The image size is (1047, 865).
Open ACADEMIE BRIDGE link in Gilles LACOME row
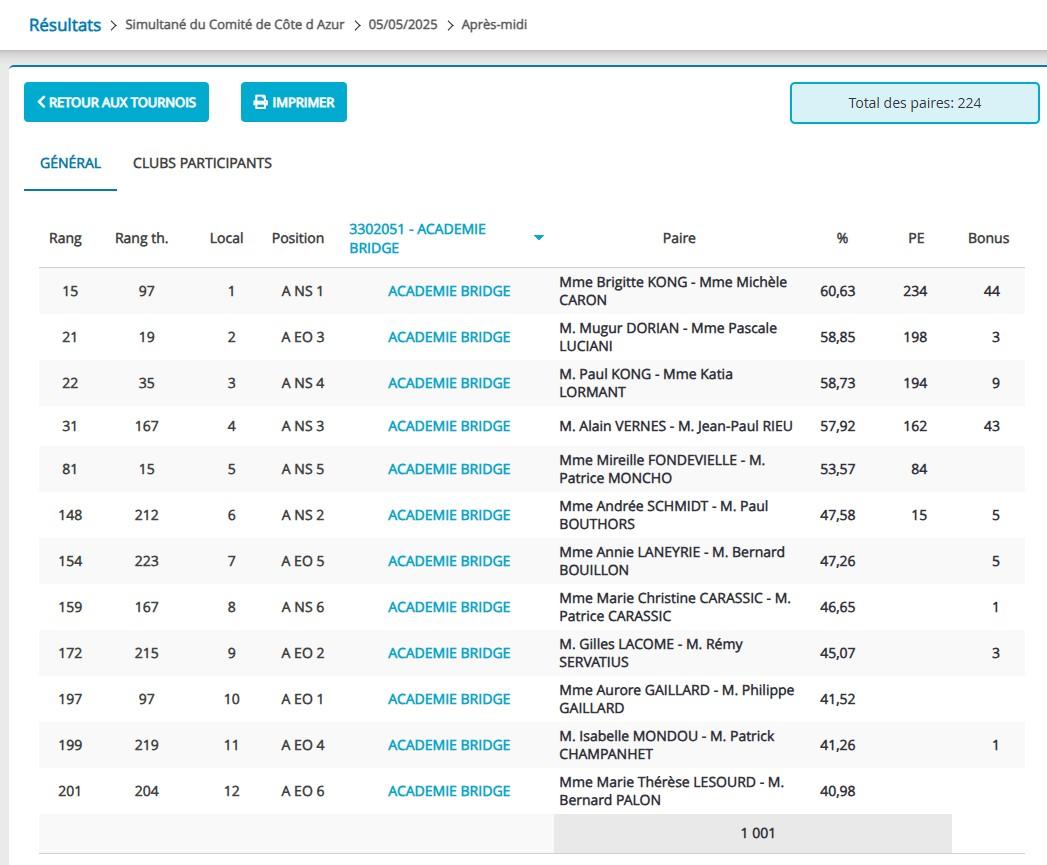pyautogui.click(x=449, y=653)
